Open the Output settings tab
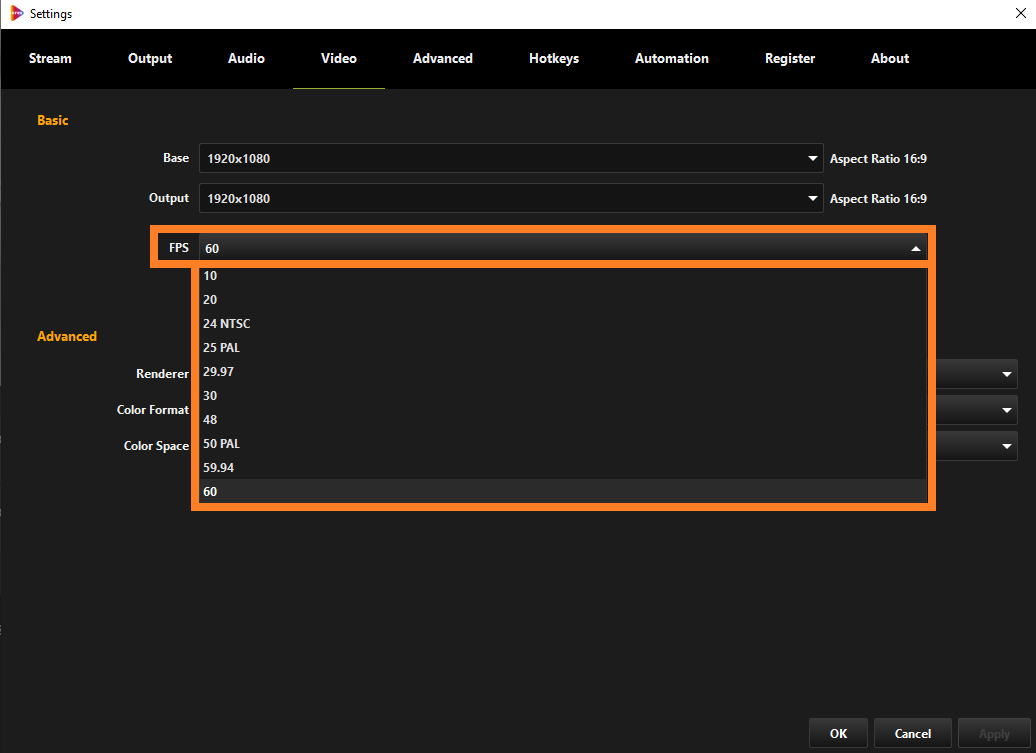Image resolution: width=1036 pixels, height=753 pixels. pyautogui.click(x=150, y=58)
